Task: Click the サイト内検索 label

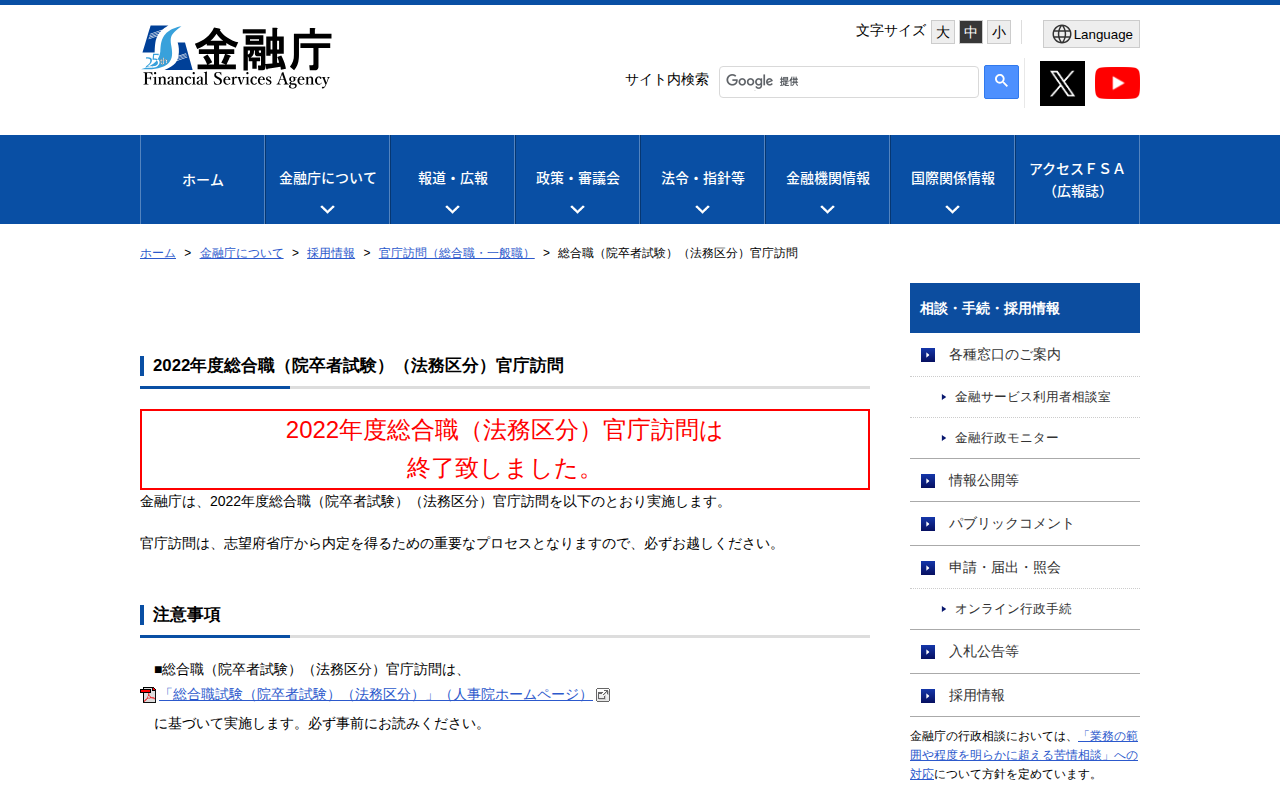Action: point(667,80)
